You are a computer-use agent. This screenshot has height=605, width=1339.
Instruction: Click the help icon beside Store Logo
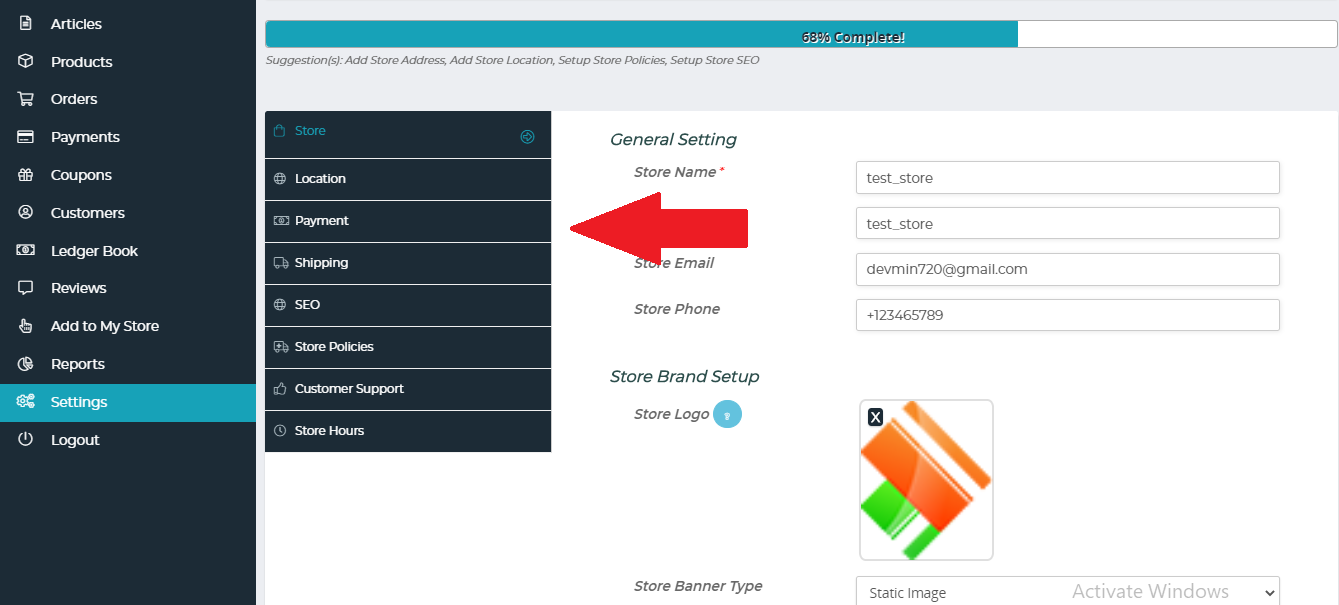coord(727,414)
